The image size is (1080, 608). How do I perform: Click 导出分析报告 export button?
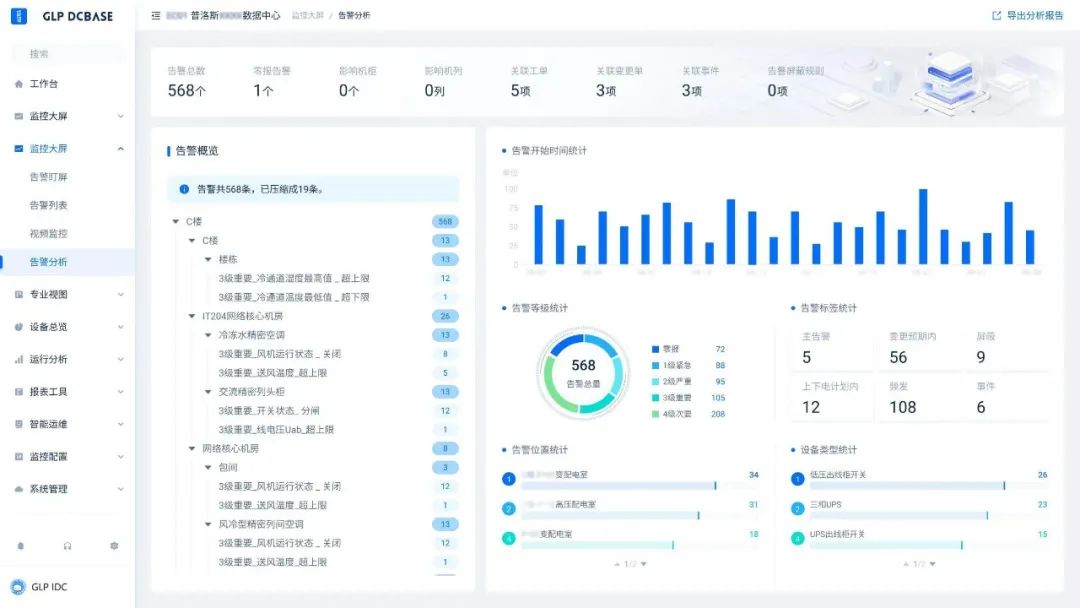pos(1028,16)
